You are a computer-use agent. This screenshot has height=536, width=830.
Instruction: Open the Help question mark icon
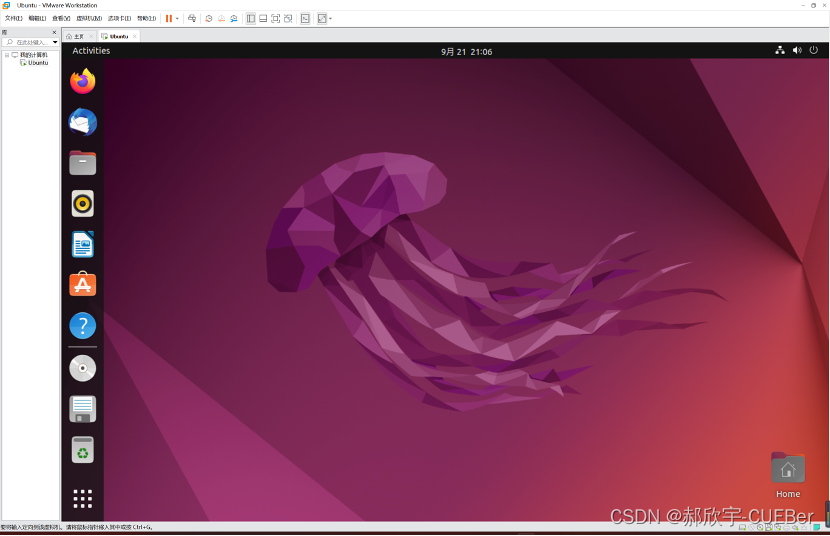pos(83,325)
